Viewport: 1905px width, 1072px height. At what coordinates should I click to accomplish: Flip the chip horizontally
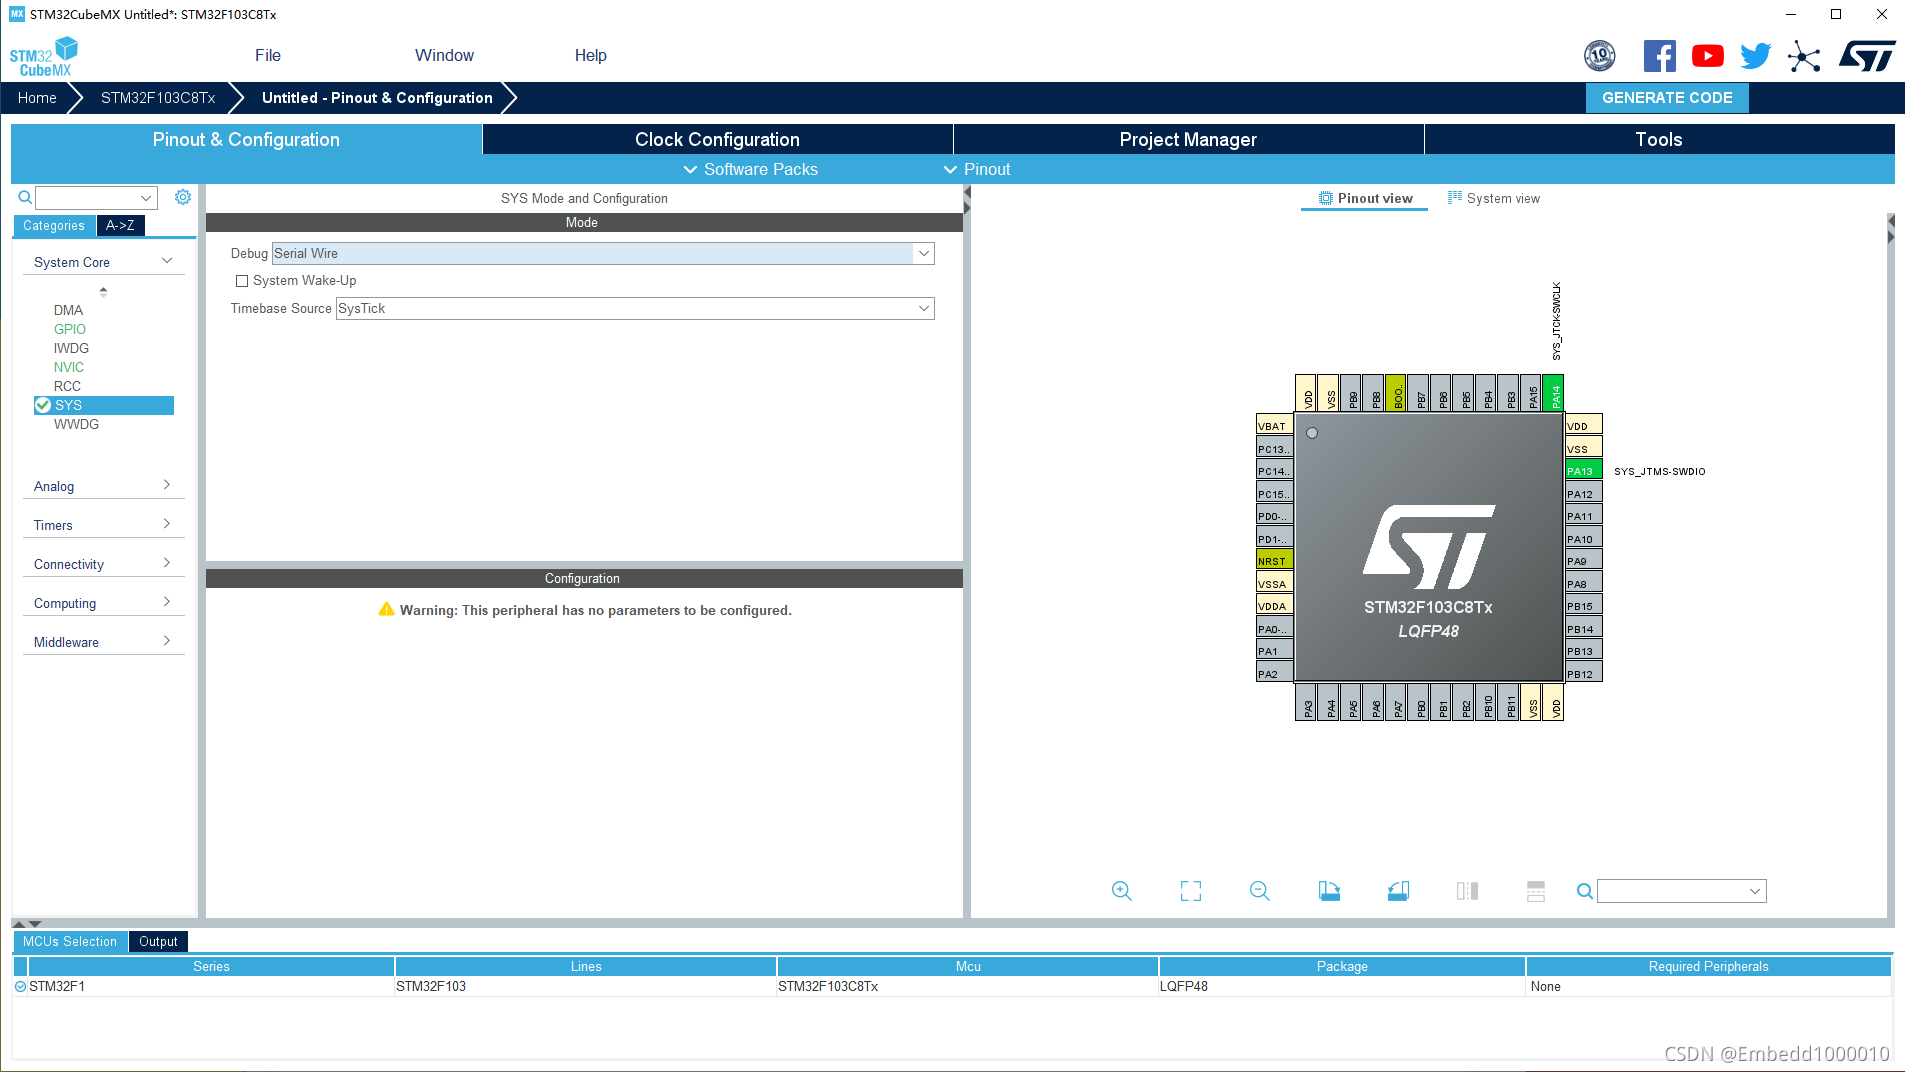tap(1467, 891)
